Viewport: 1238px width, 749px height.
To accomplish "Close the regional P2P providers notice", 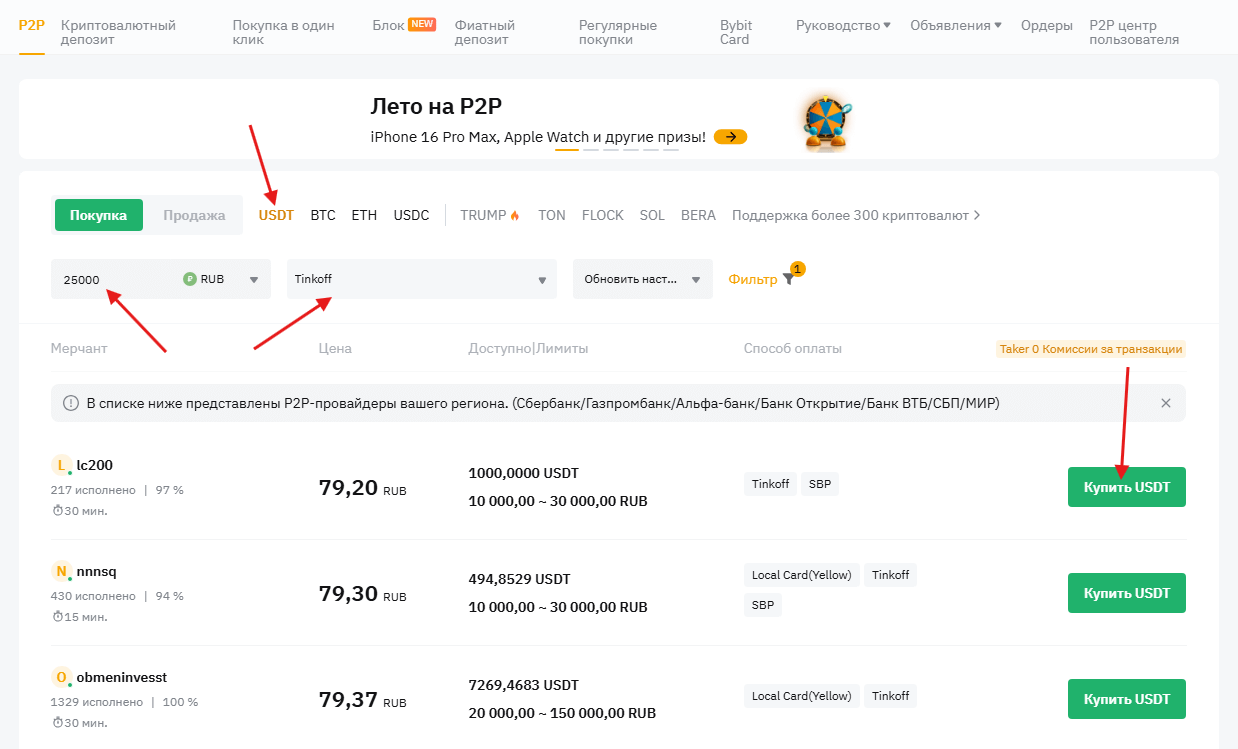I will 1165,403.
